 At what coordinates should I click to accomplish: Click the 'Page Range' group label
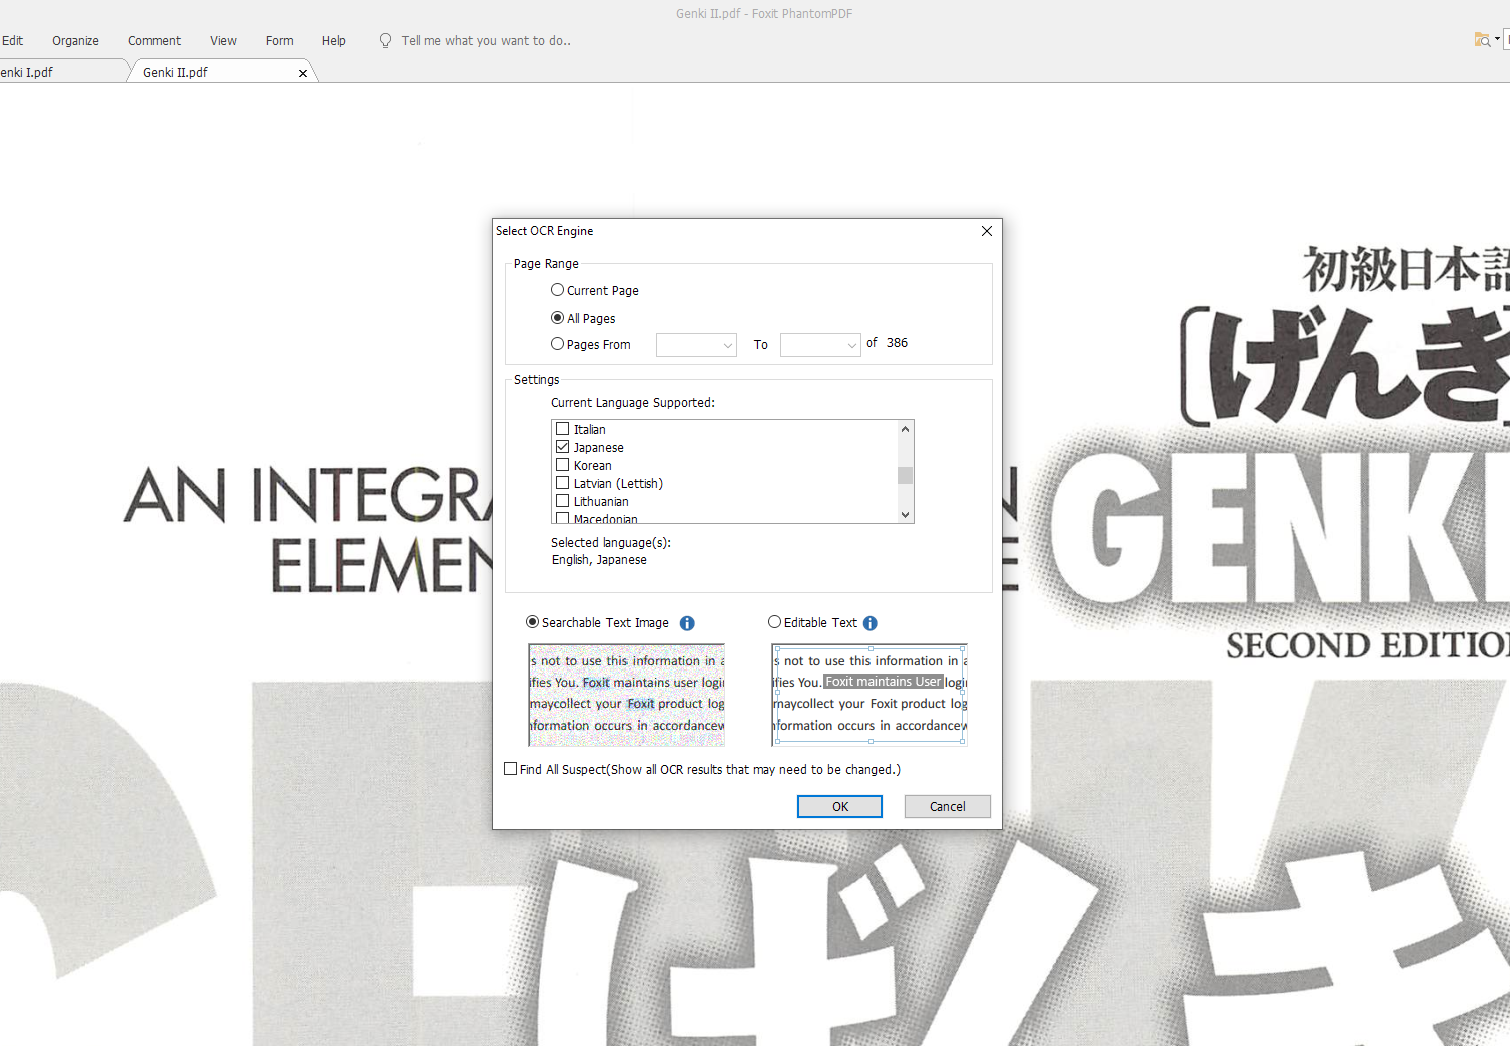[546, 264]
